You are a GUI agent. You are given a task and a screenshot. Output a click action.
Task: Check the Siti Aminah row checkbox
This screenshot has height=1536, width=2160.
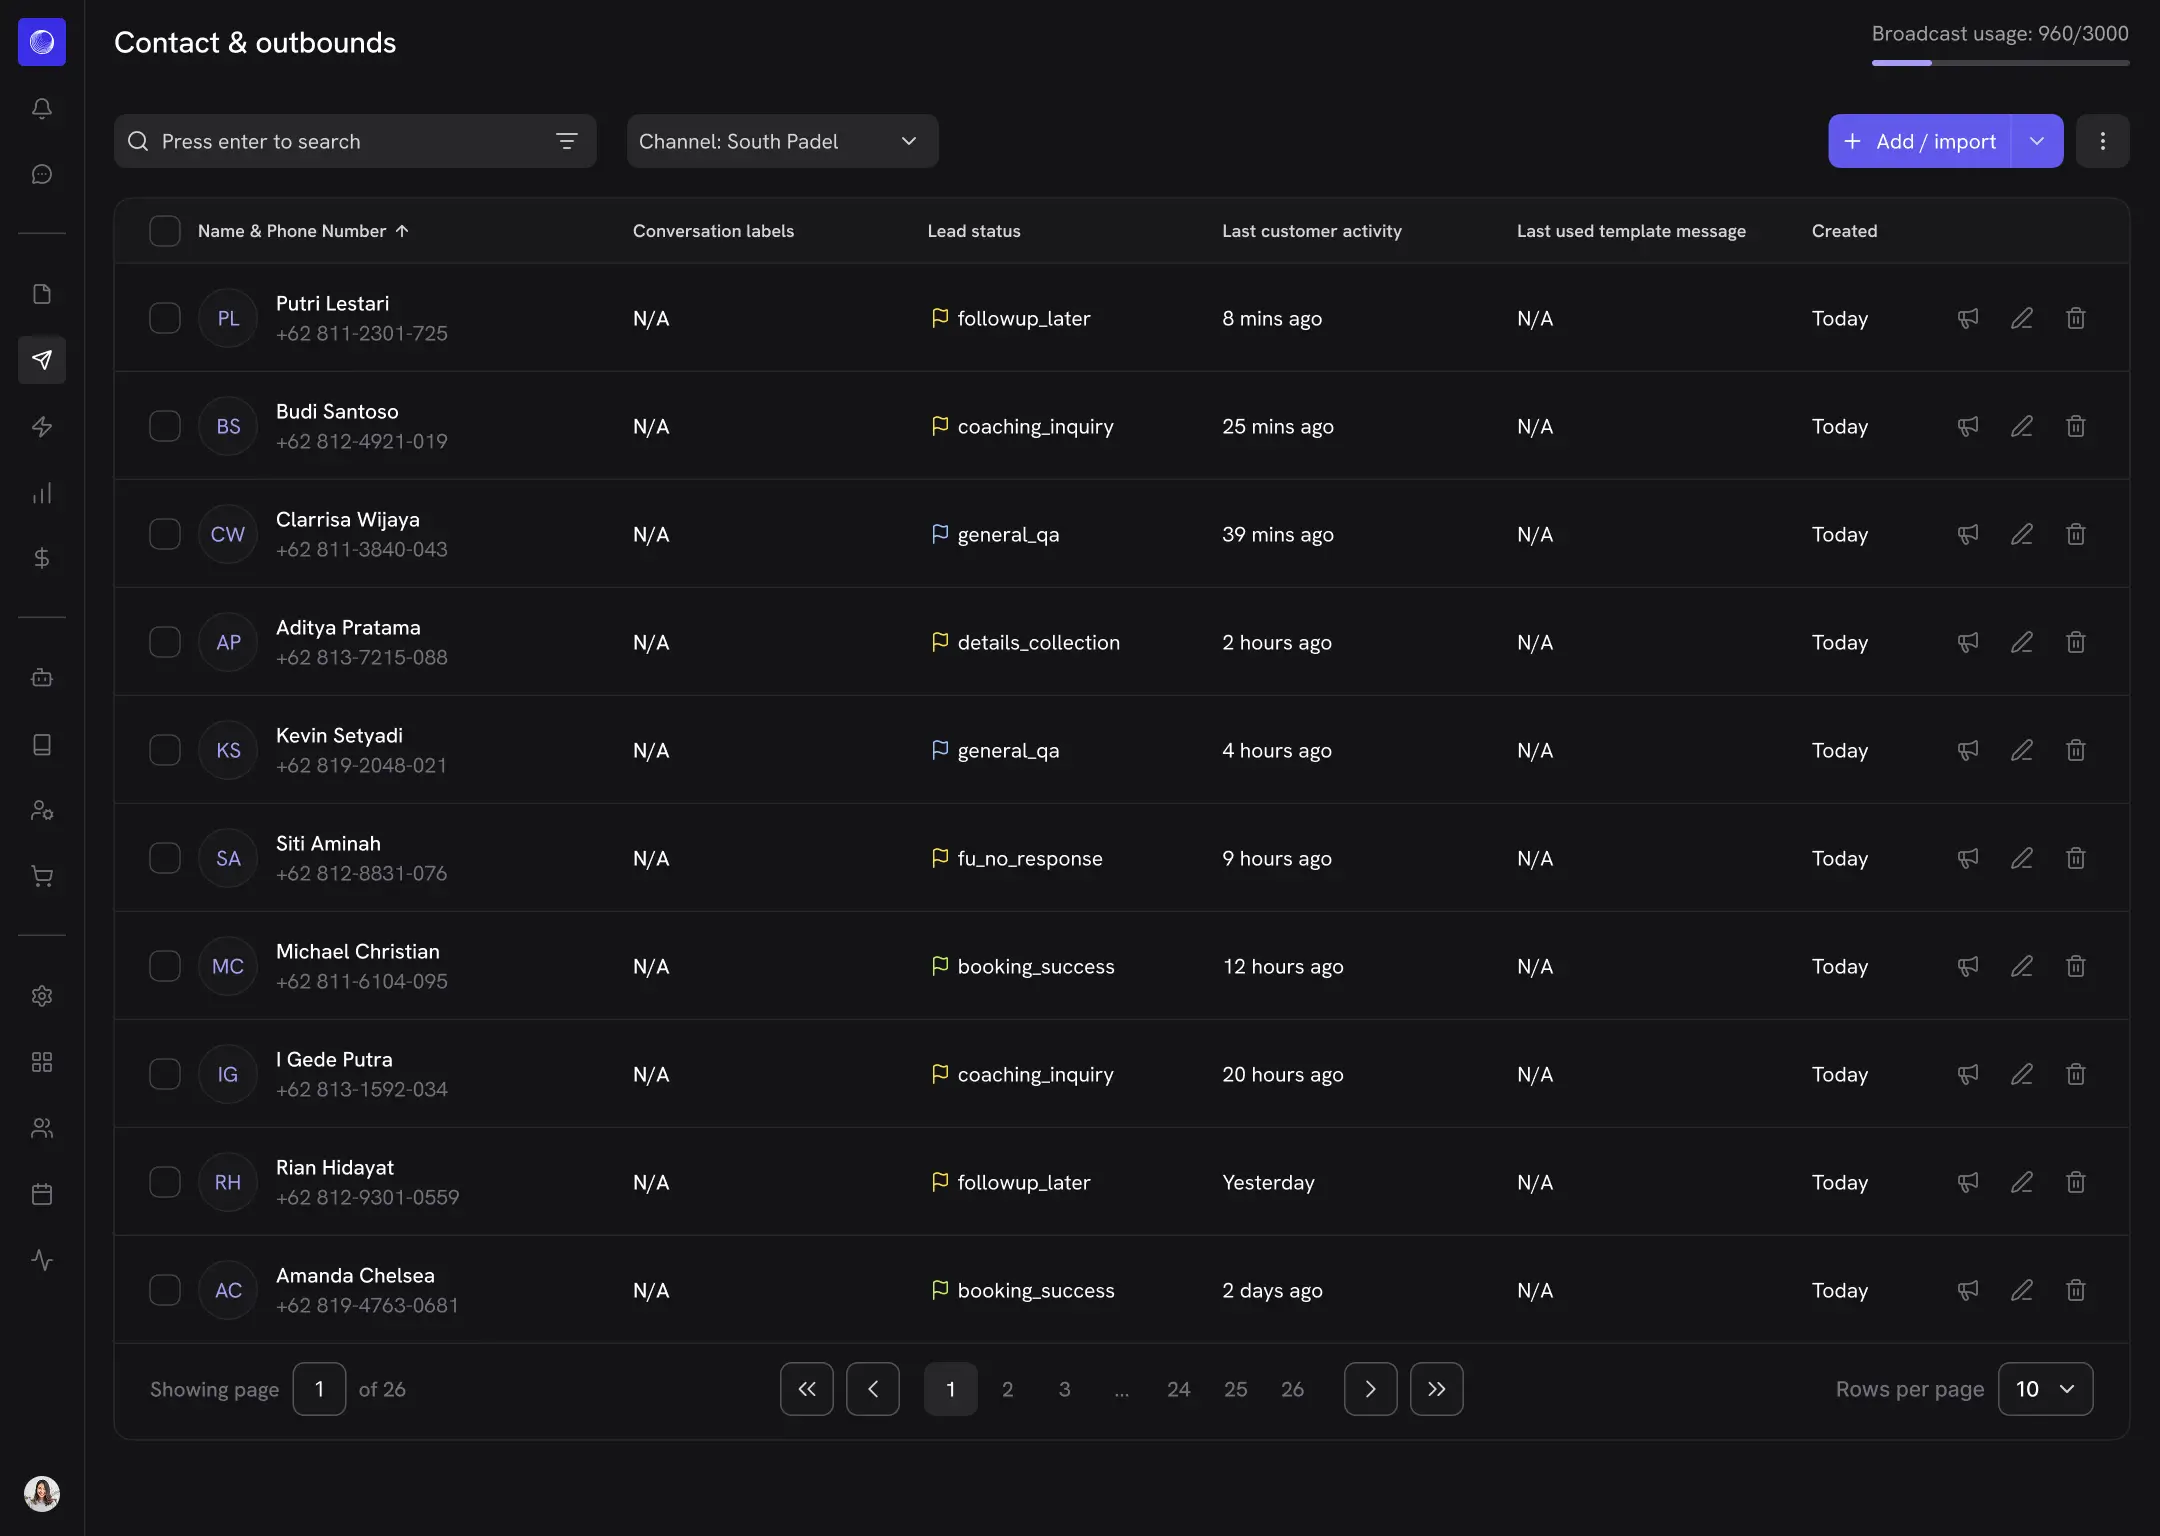(x=165, y=858)
